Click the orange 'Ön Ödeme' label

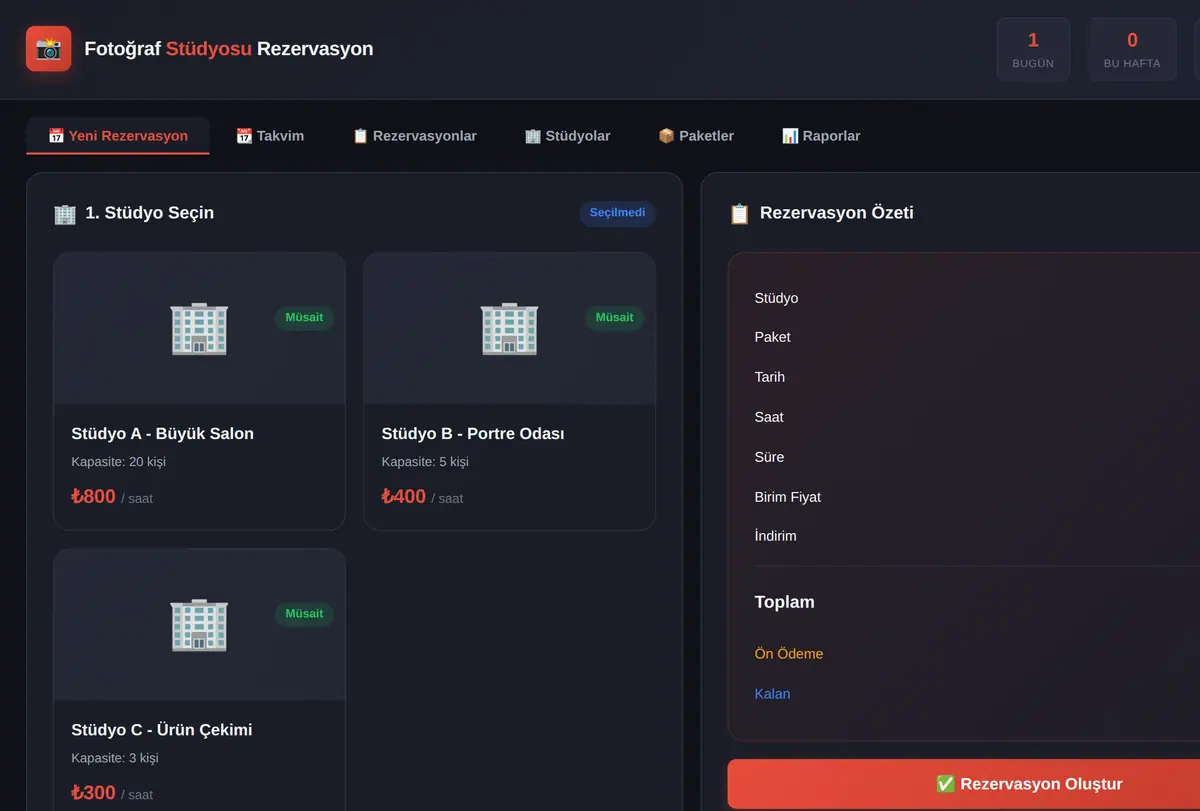[x=789, y=654]
